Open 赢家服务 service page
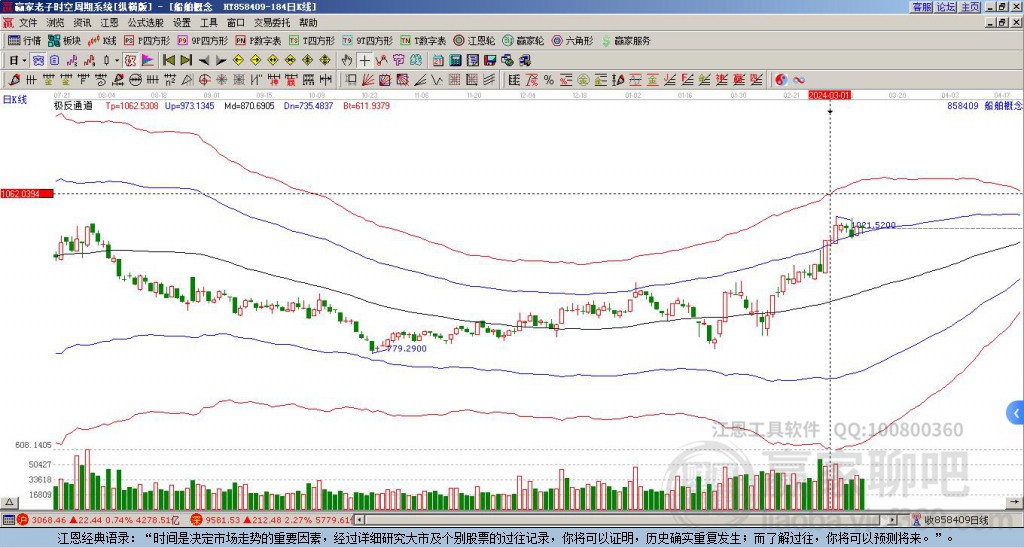1024x548 pixels. click(x=626, y=40)
